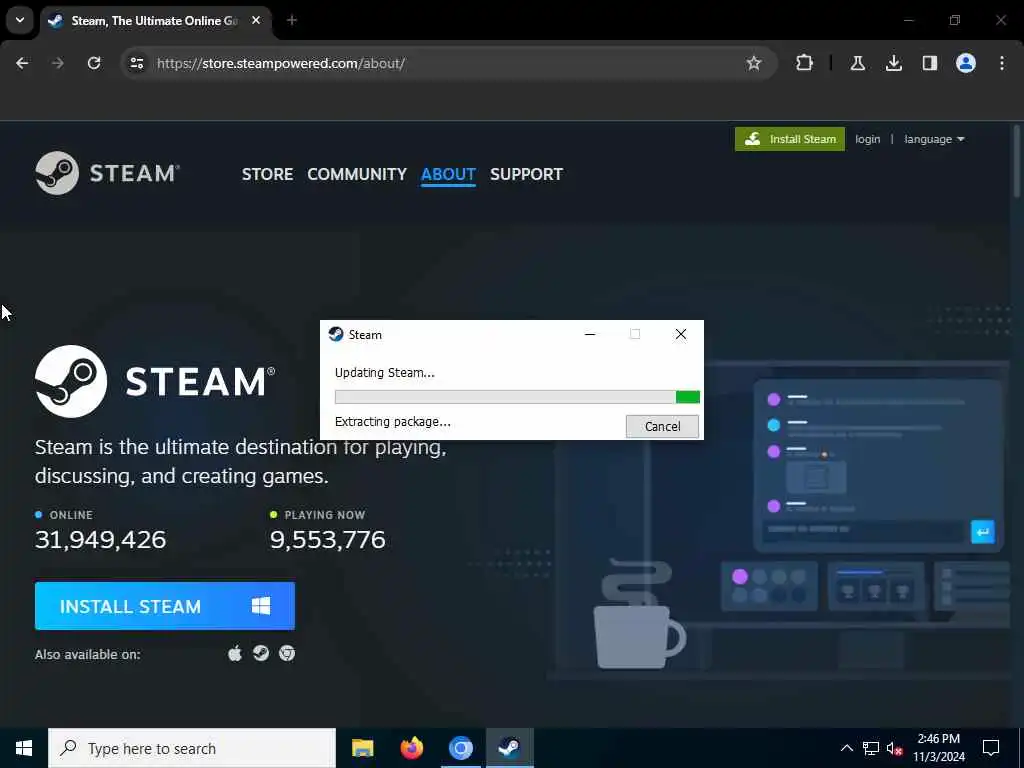Screen dimensions: 1024x768
Task: Close the Steam browser tab
Action: [256, 20]
